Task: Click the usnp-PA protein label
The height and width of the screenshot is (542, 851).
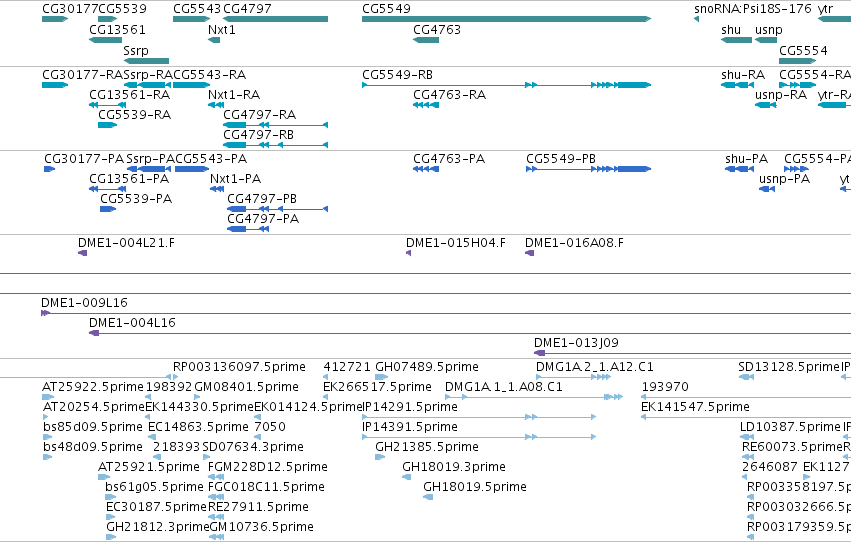Action: tap(784, 179)
